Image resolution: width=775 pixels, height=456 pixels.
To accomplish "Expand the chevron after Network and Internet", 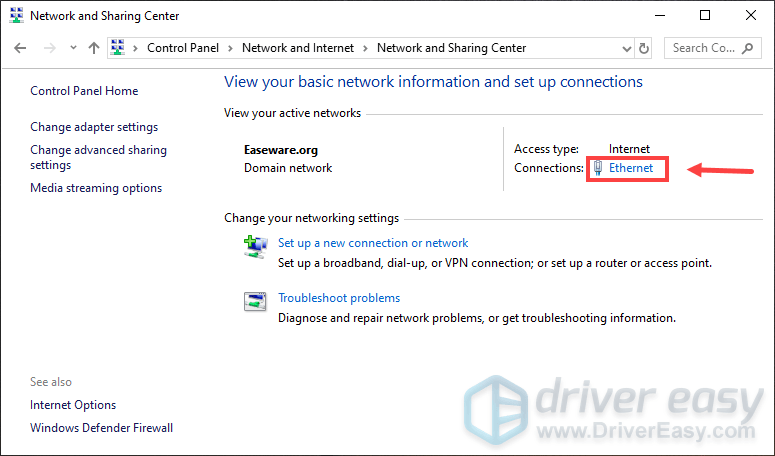I will (367, 48).
